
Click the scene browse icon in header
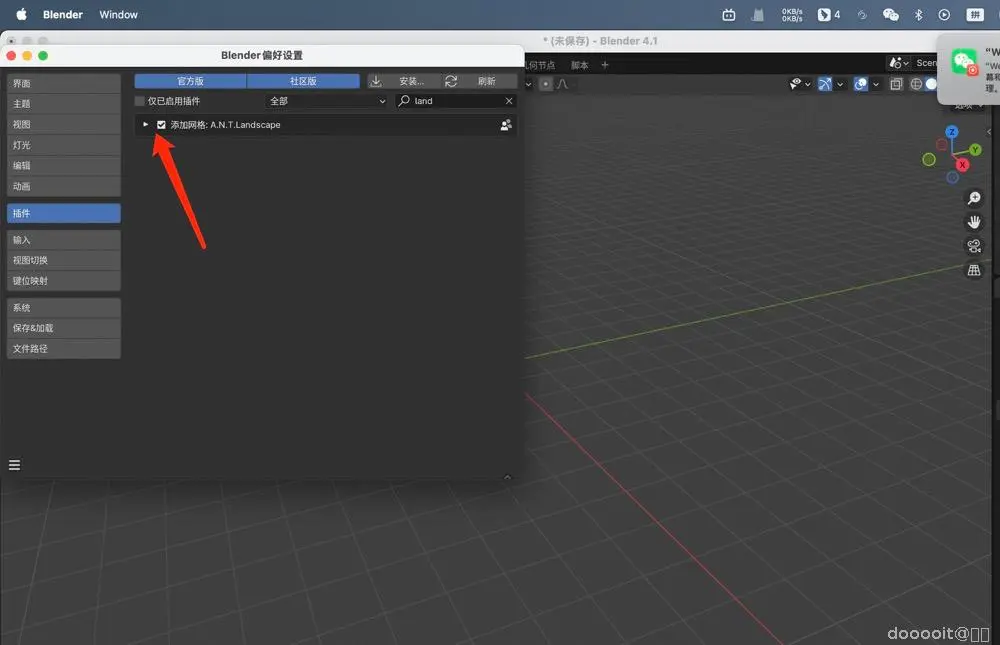pos(899,63)
